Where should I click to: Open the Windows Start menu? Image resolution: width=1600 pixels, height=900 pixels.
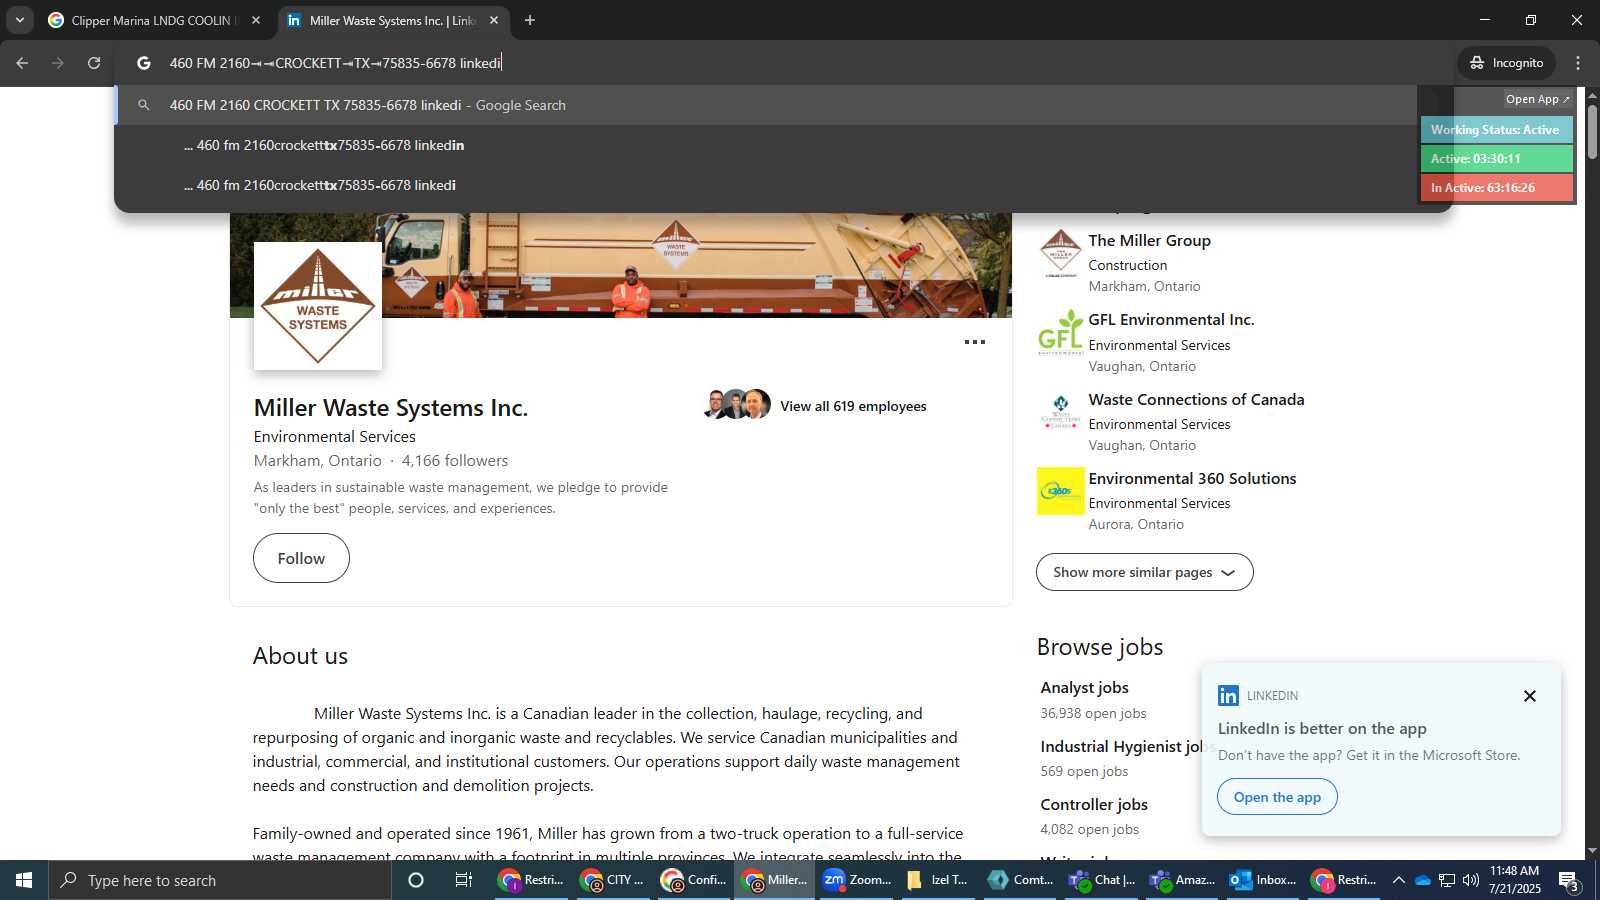pos(24,880)
